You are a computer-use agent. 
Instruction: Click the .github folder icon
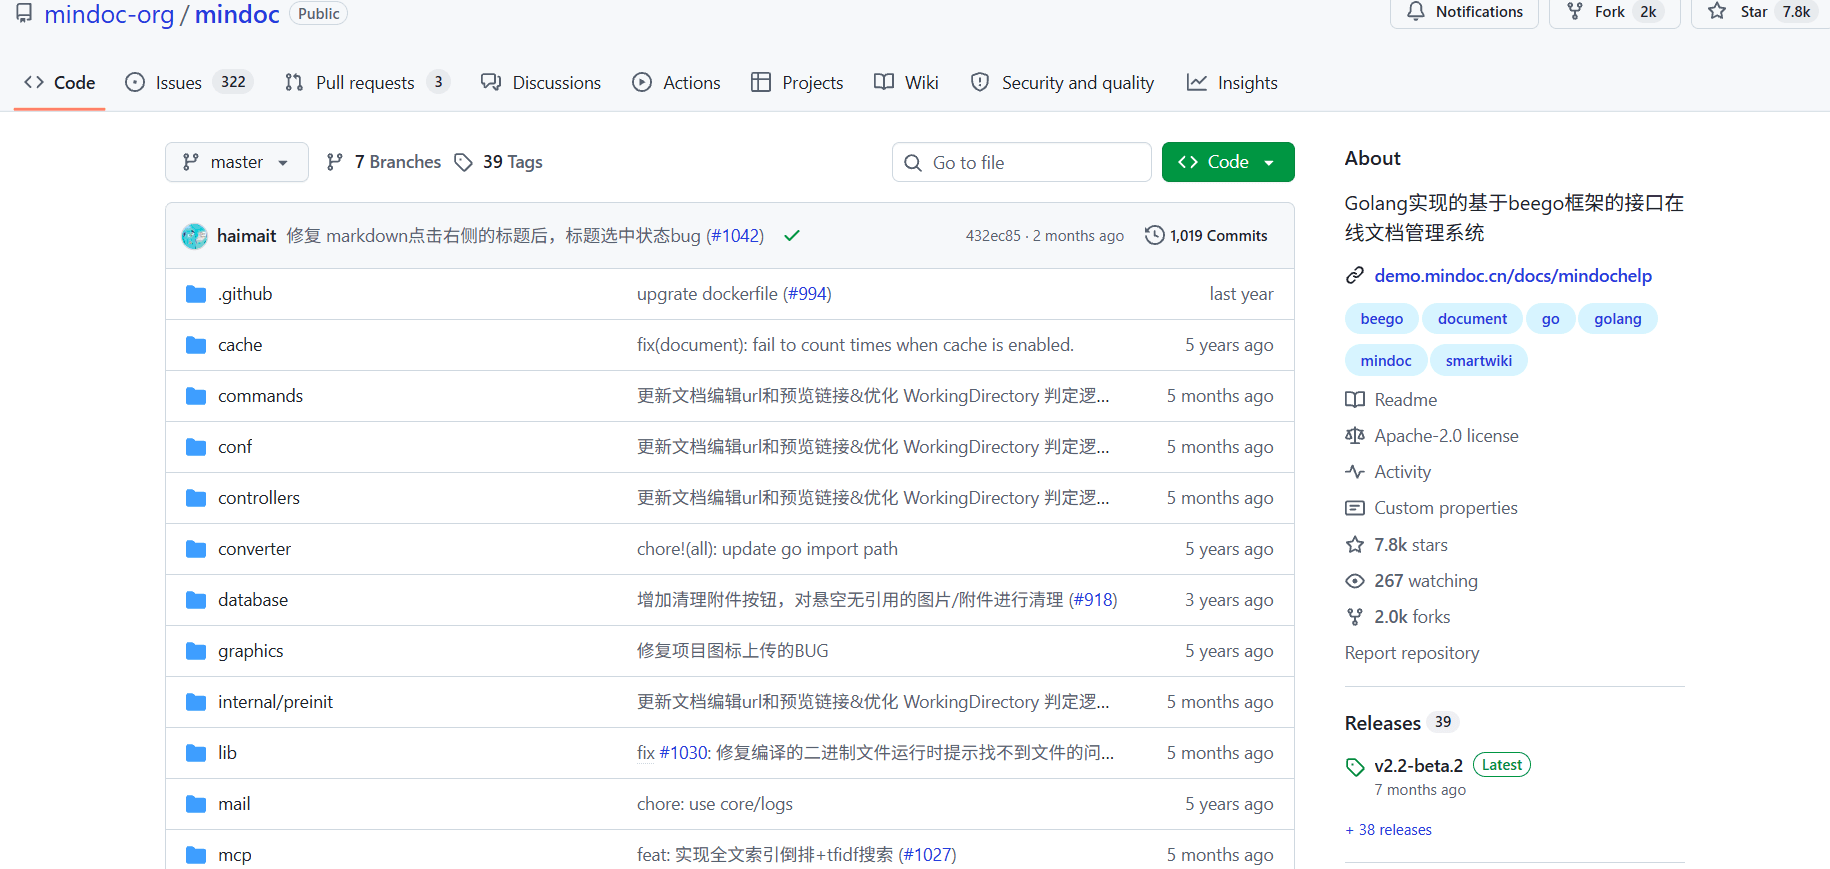tap(196, 294)
